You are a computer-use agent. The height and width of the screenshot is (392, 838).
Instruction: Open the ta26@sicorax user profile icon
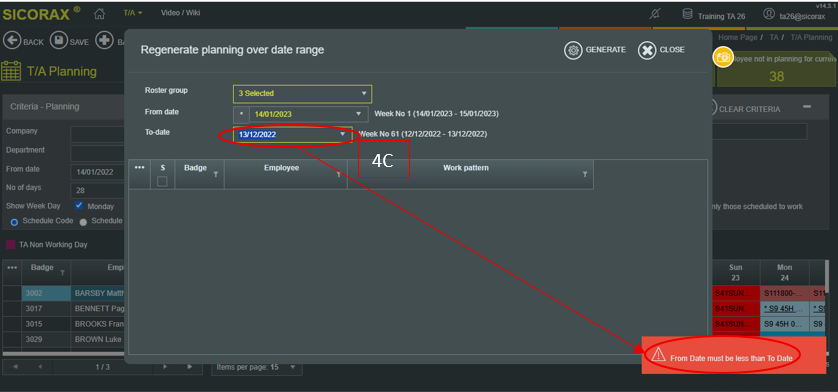769,14
